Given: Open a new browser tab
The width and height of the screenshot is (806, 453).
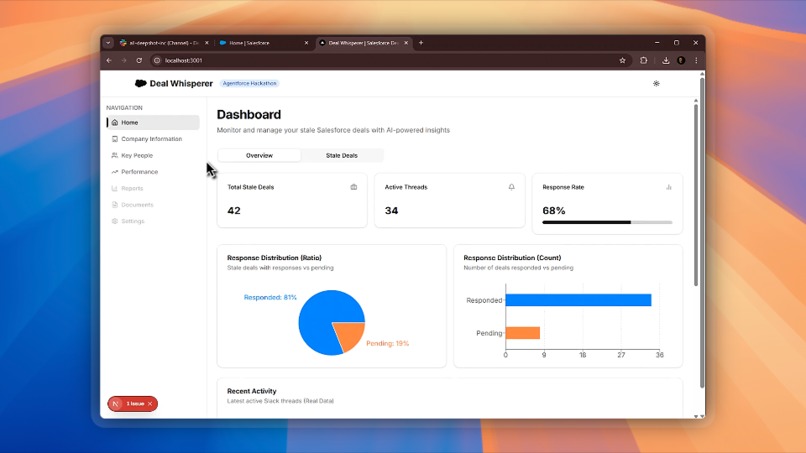Looking at the screenshot, I should coord(421,43).
